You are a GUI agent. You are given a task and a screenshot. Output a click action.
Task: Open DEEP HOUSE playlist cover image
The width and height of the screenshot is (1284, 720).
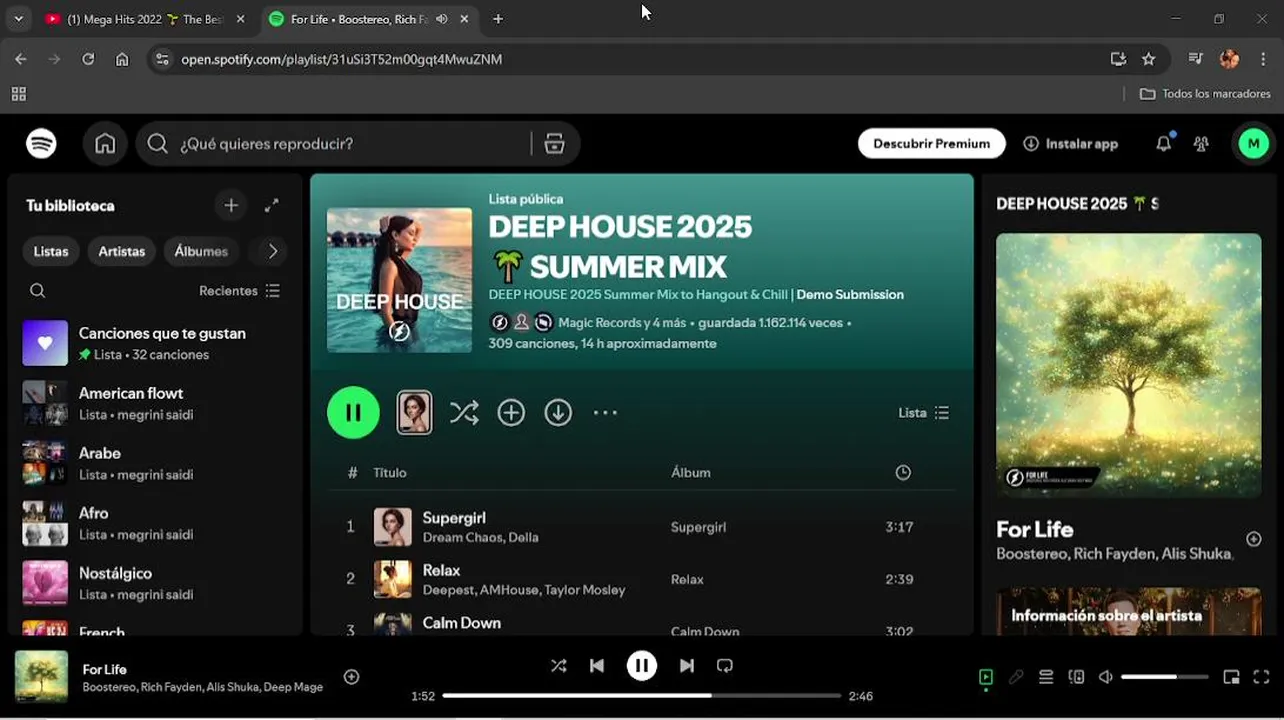click(x=399, y=280)
